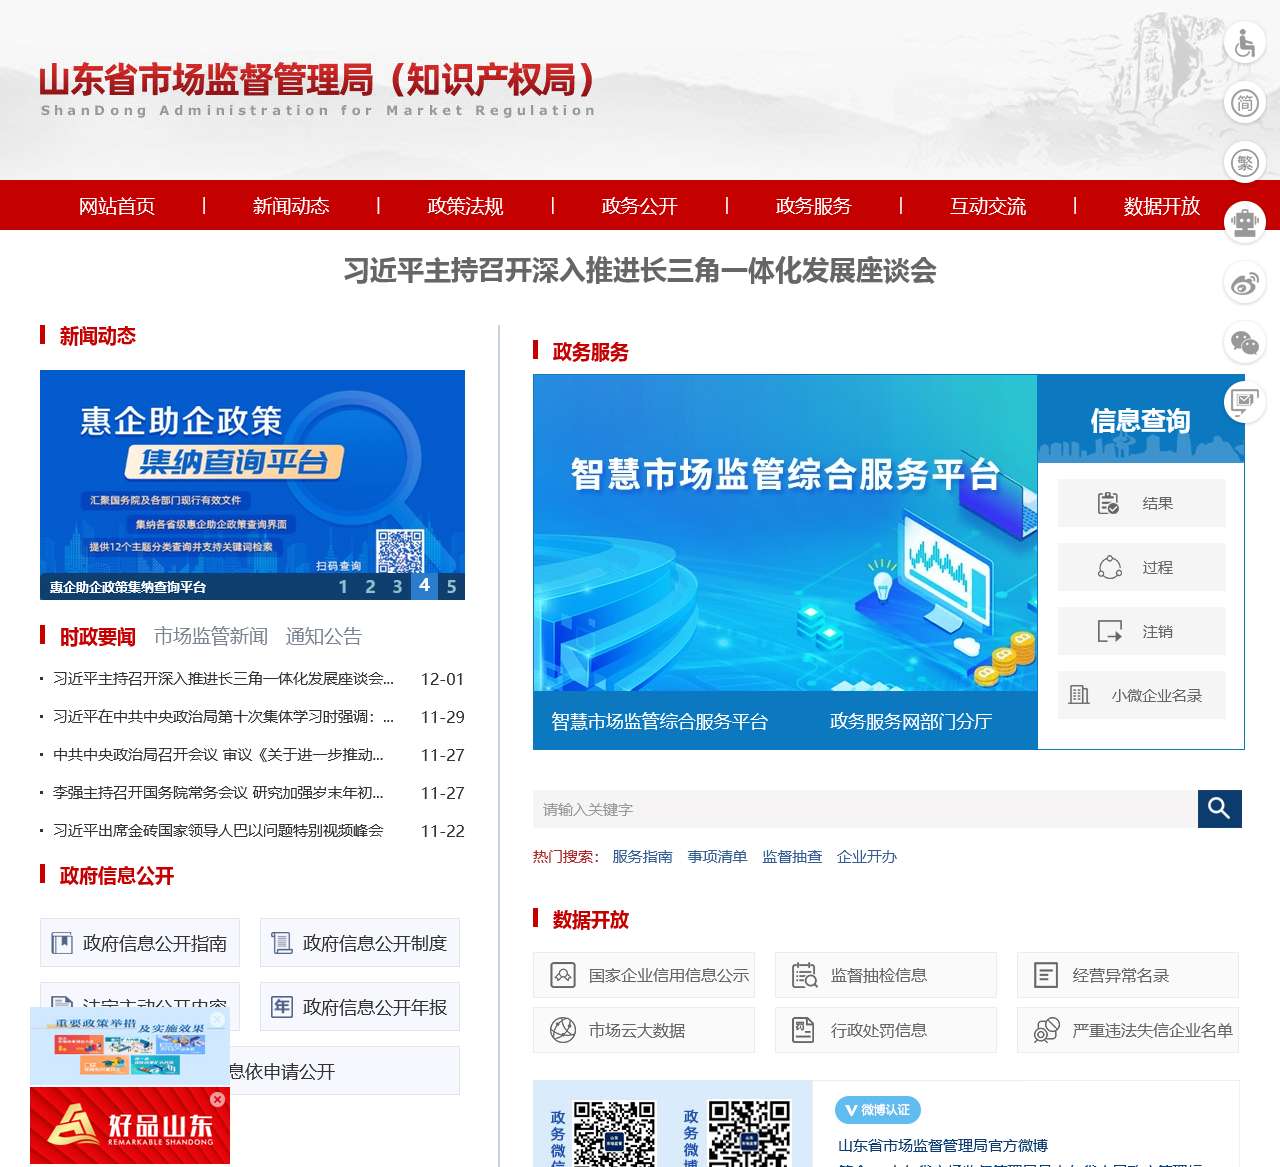Switch to traditional Chinese via 繁 icon
This screenshot has height=1167, width=1280.
pos(1243,162)
